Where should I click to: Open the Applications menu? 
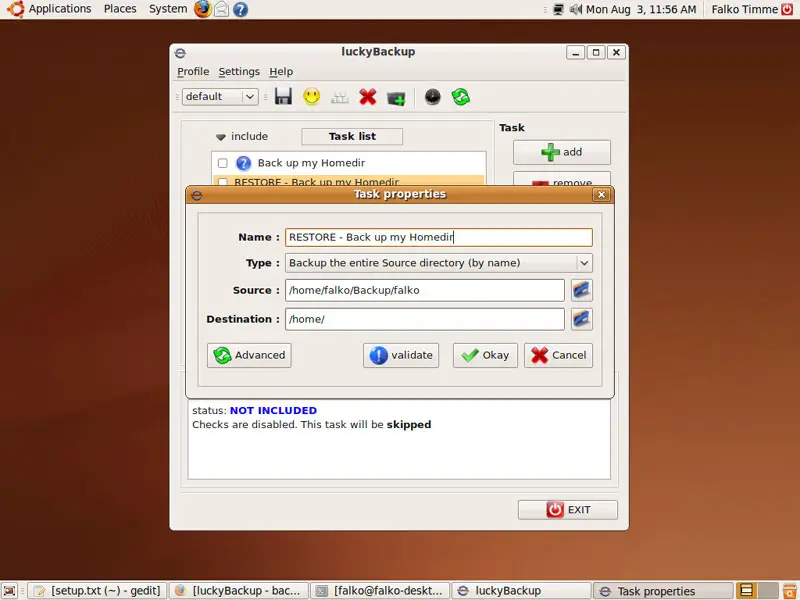60,9
